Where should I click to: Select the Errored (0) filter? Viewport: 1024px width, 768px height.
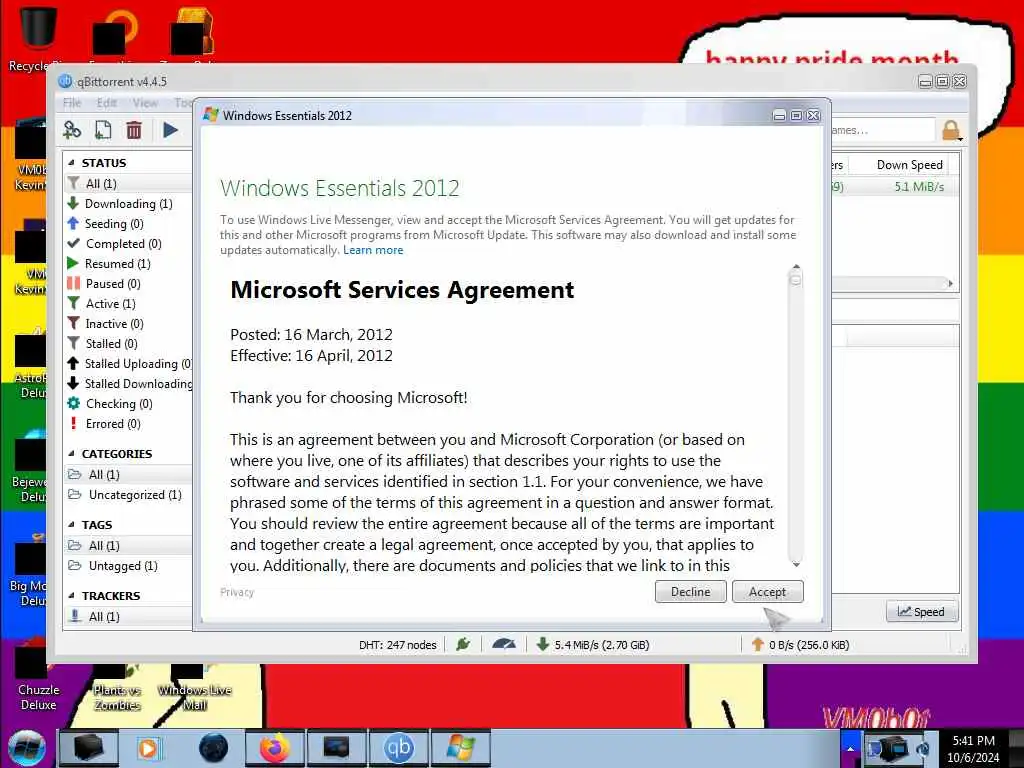pos(129,424)
